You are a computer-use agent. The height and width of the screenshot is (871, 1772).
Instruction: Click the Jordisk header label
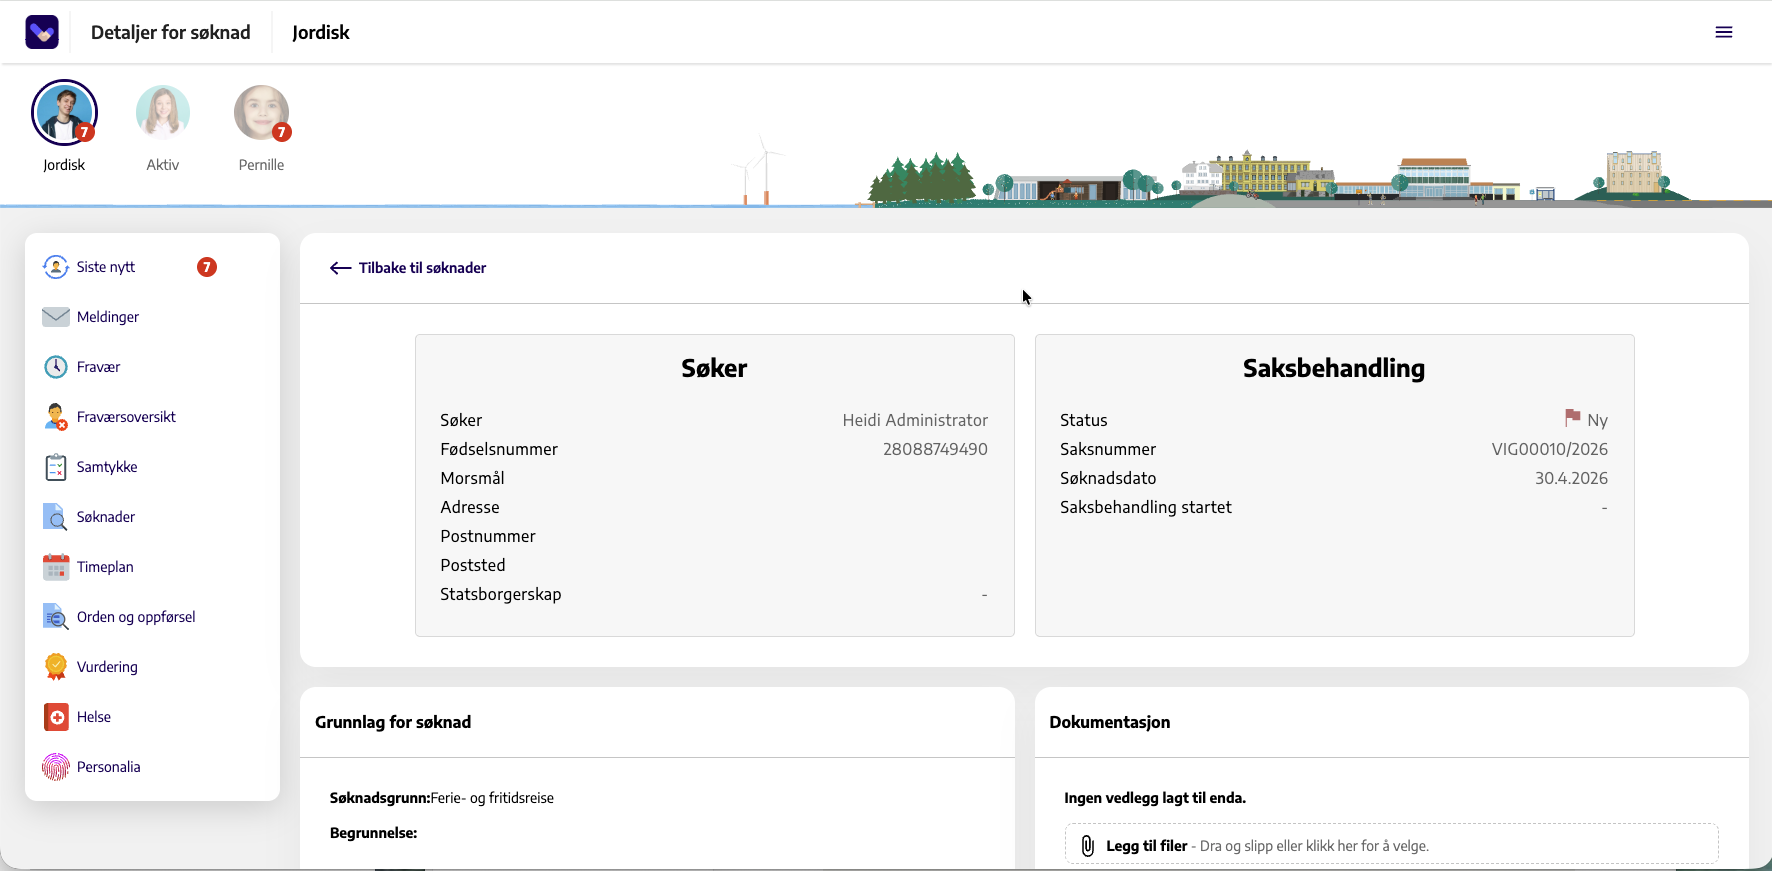tap(321, 32)
